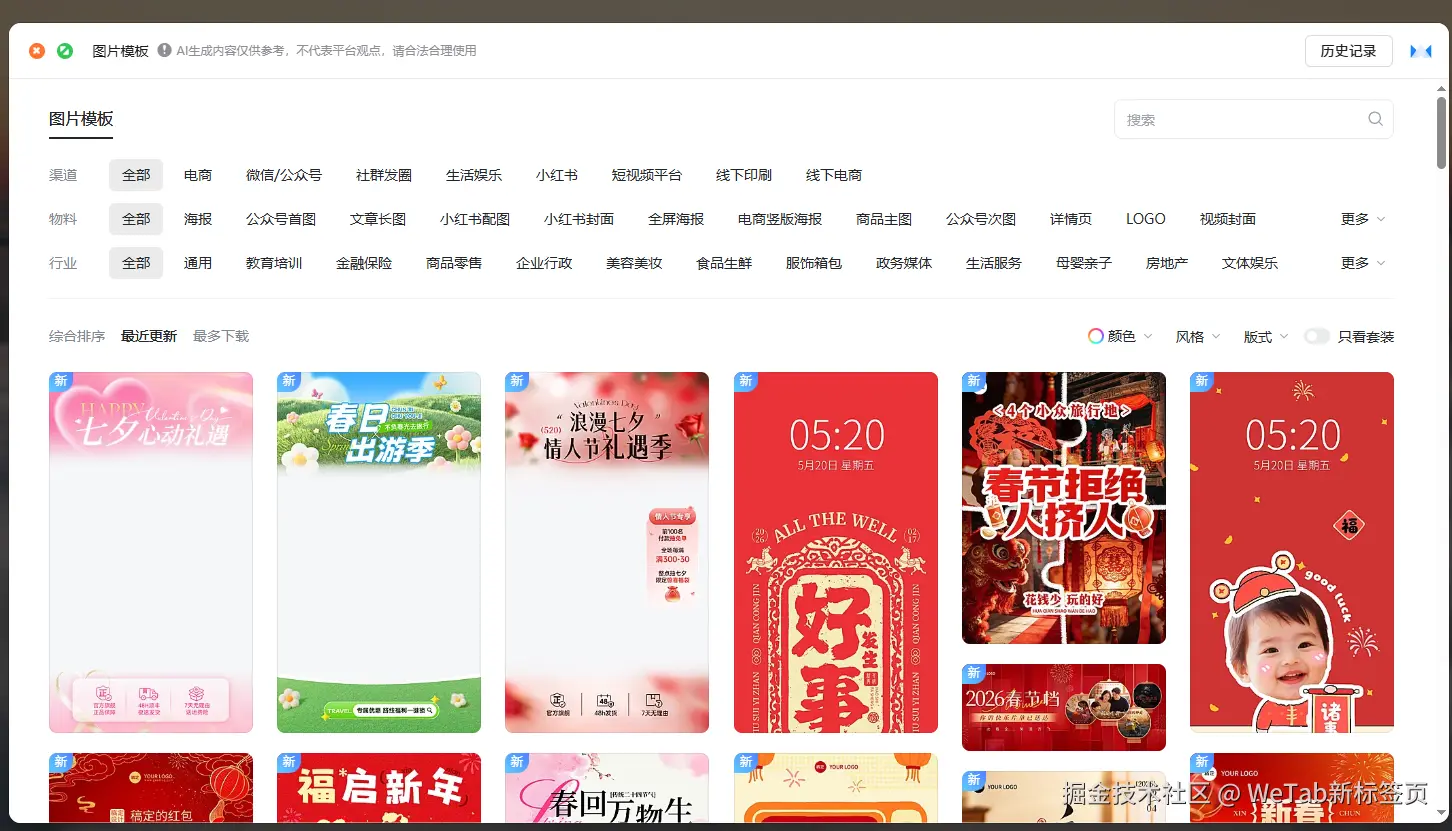Filter industry by 母婴亲子
This screenshot has width=1452, height=831.
coord(1084,263)
